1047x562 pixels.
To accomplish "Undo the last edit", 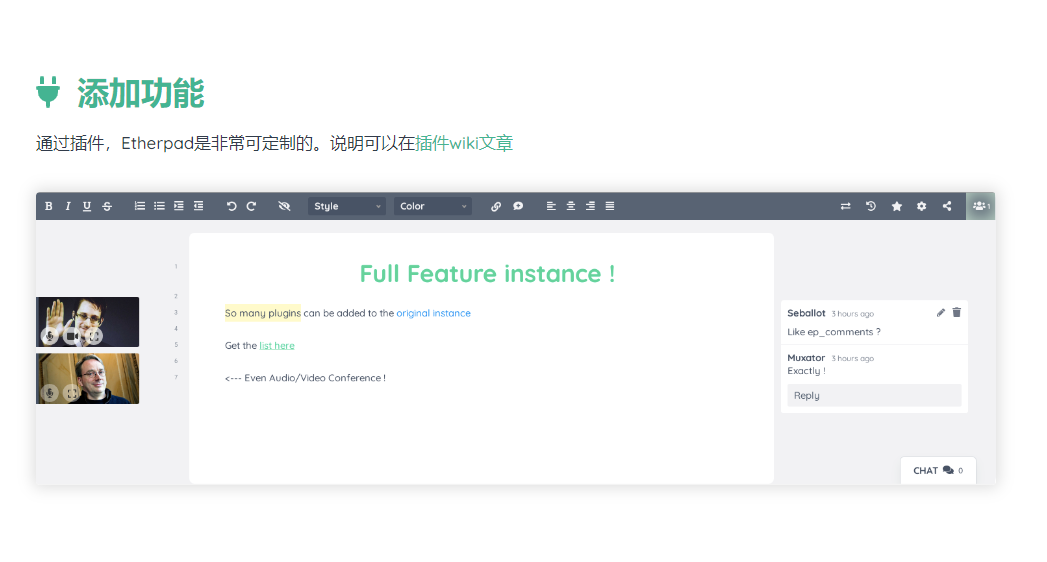I will [x=231, y=206].
